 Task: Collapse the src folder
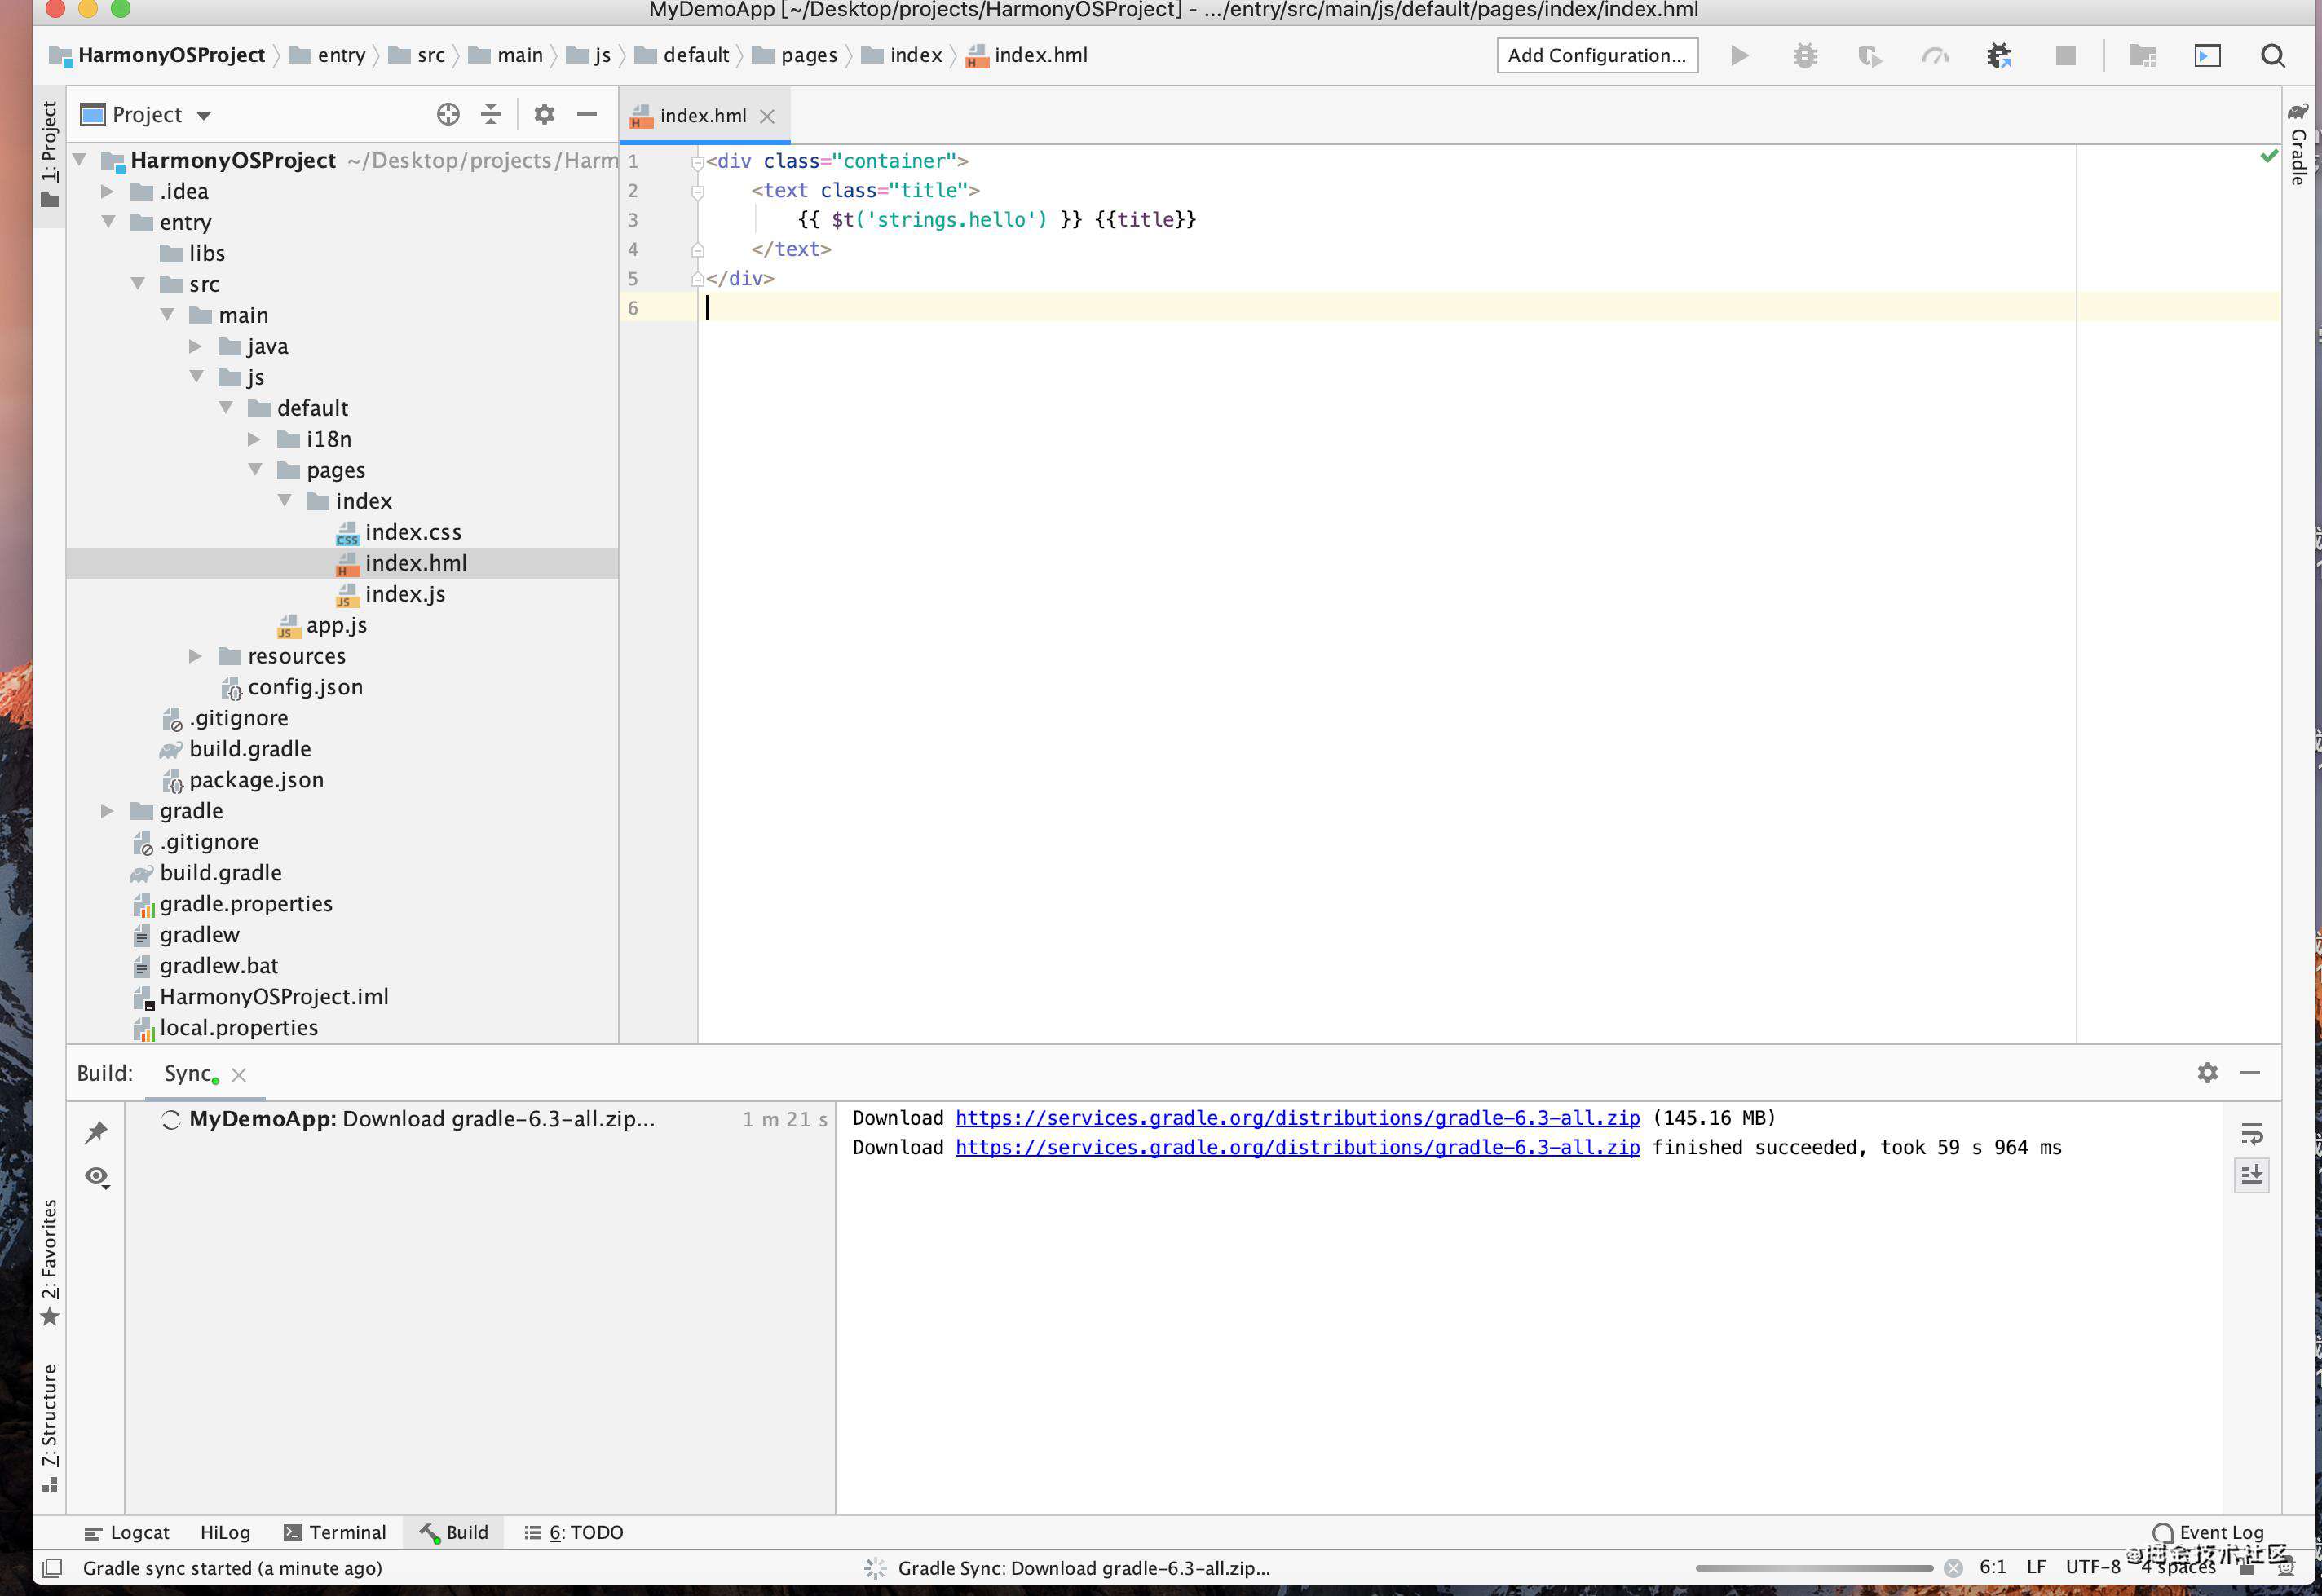(138, 284)
